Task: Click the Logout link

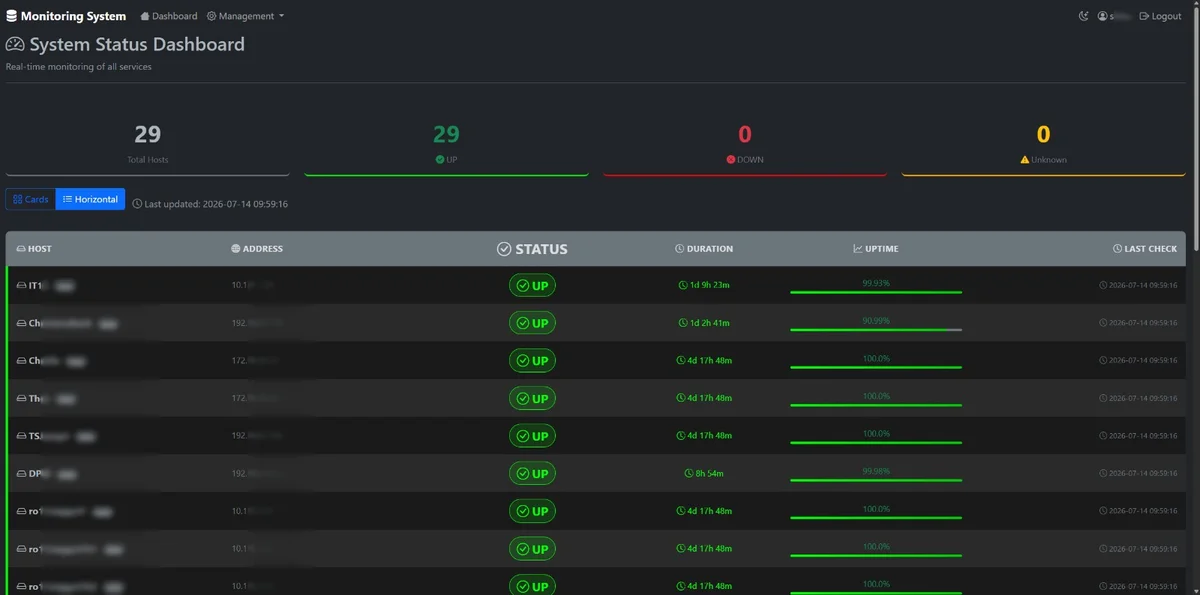Action: pos(1160,16)
